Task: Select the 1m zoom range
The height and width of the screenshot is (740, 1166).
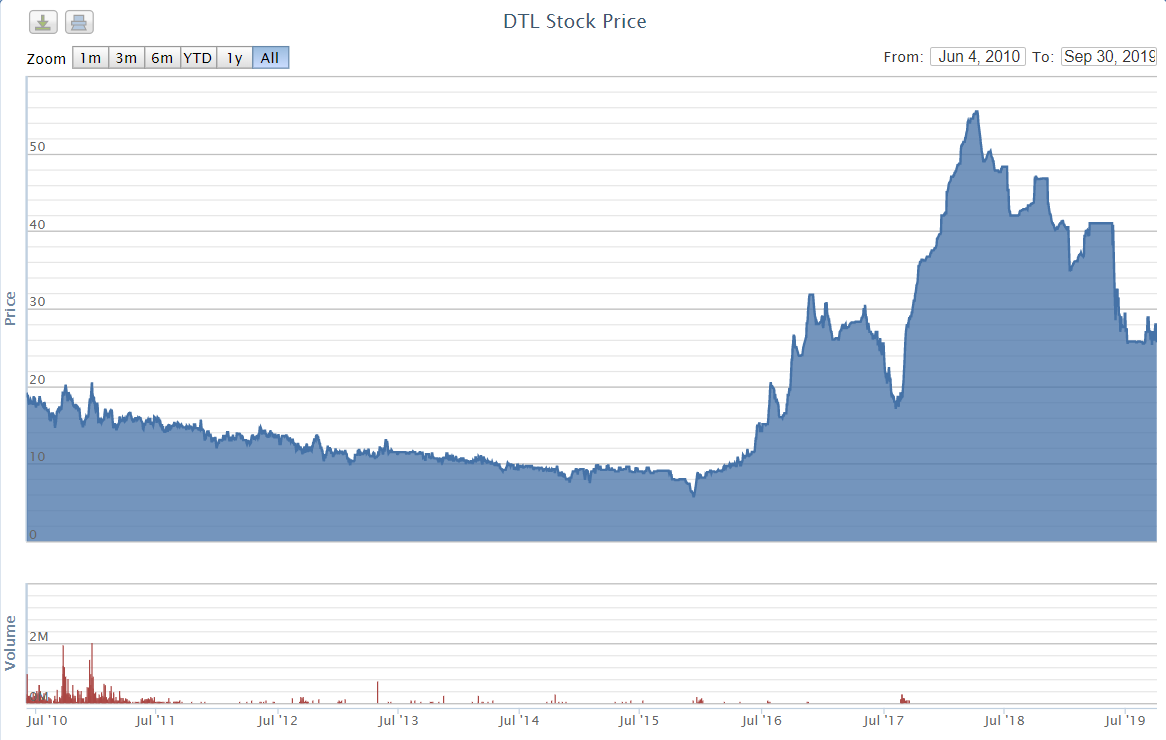Action: [90, 58]
